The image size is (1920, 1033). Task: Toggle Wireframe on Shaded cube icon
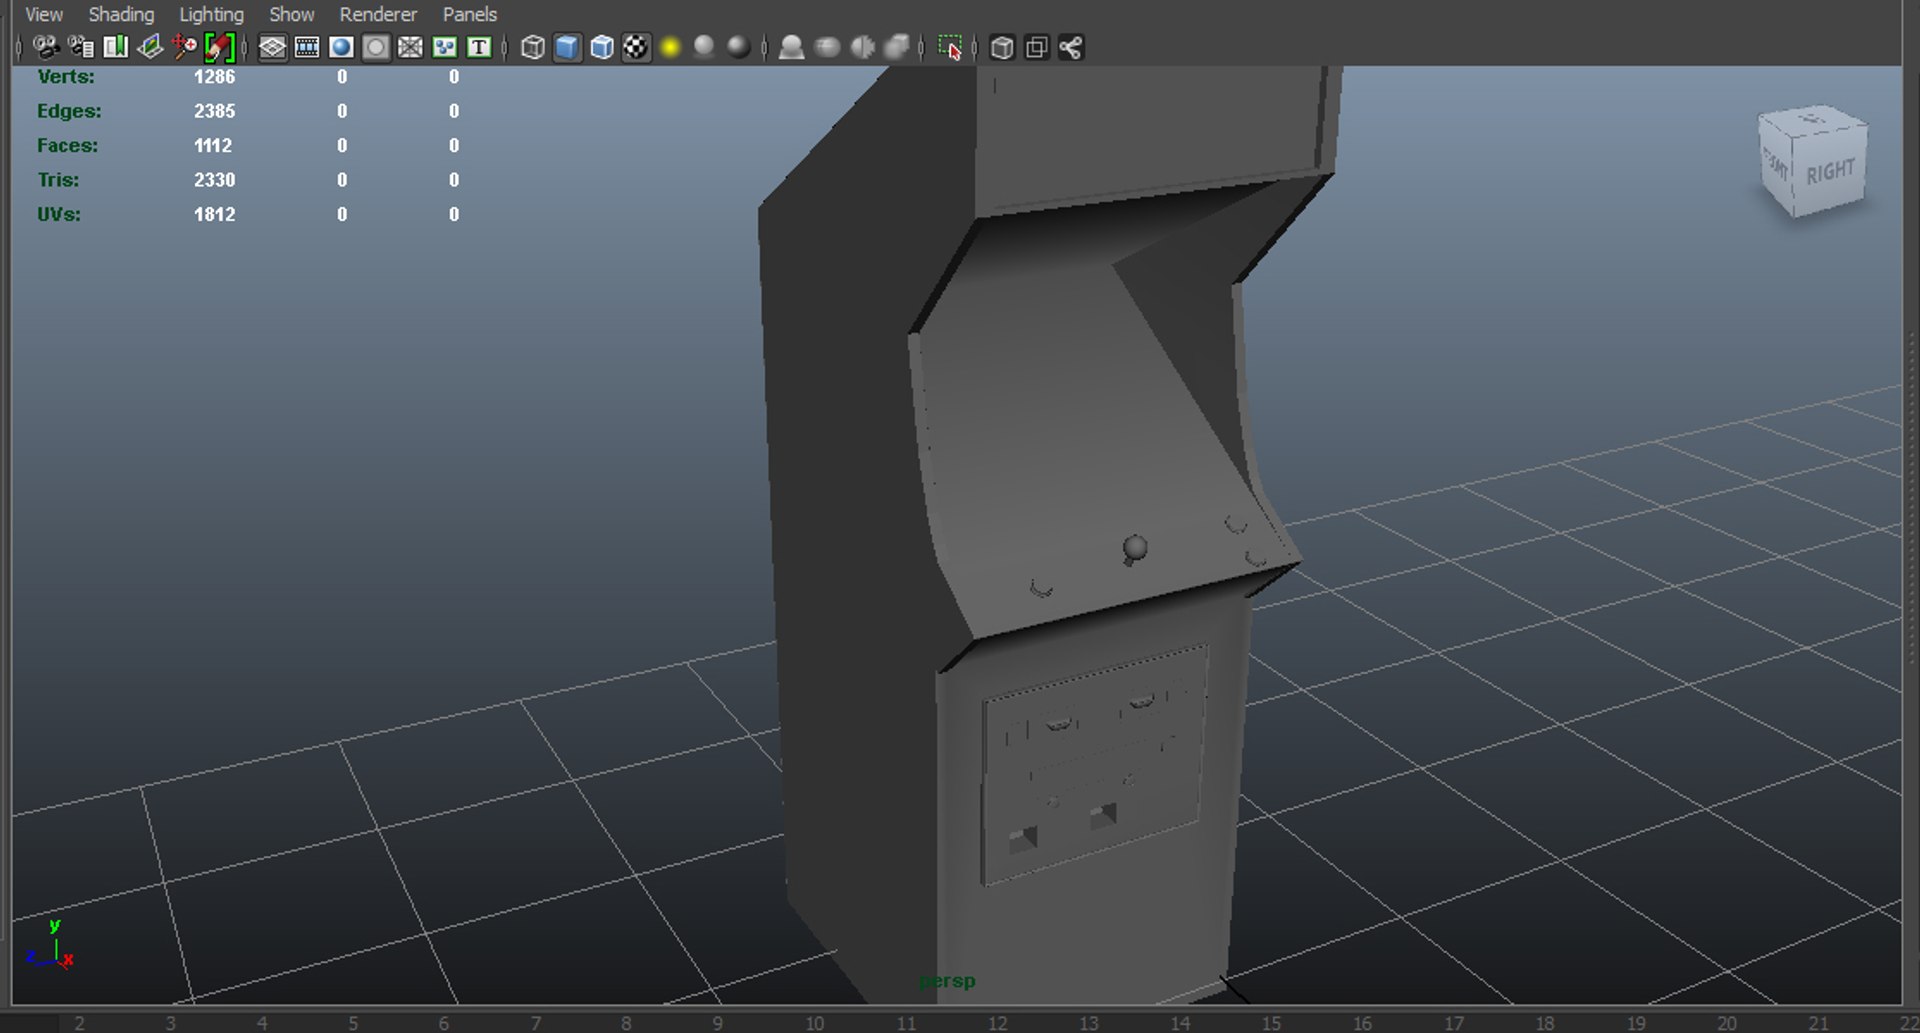[x=602, y=47]
